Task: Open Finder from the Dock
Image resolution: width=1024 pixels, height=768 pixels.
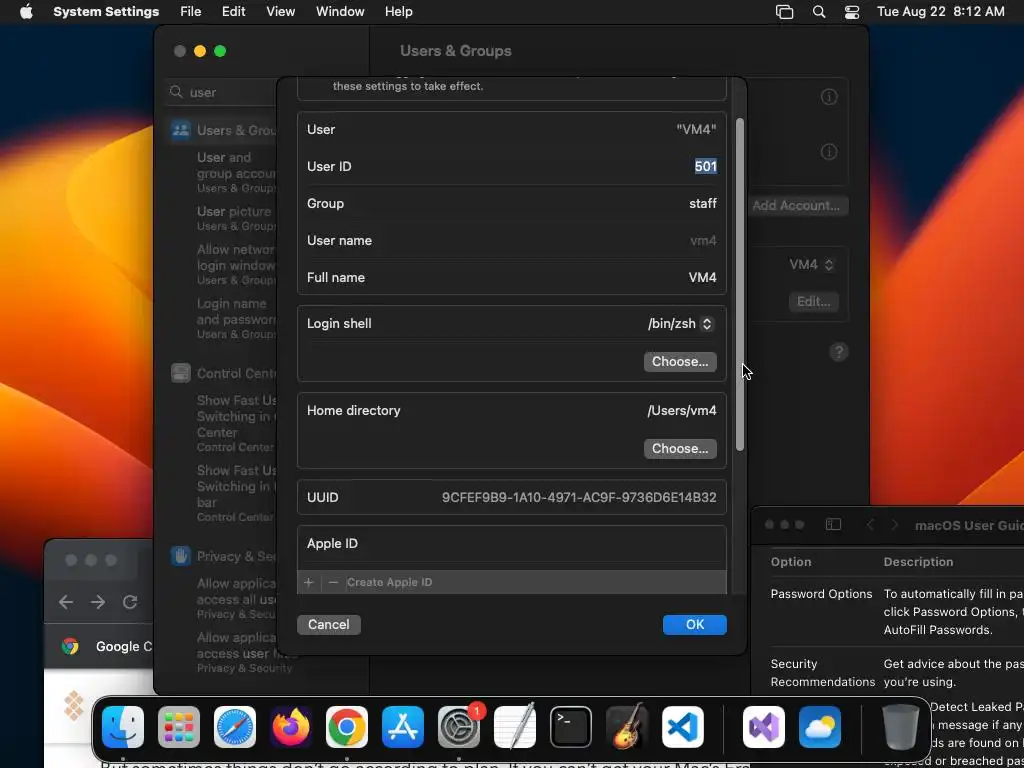Action: 123,727
